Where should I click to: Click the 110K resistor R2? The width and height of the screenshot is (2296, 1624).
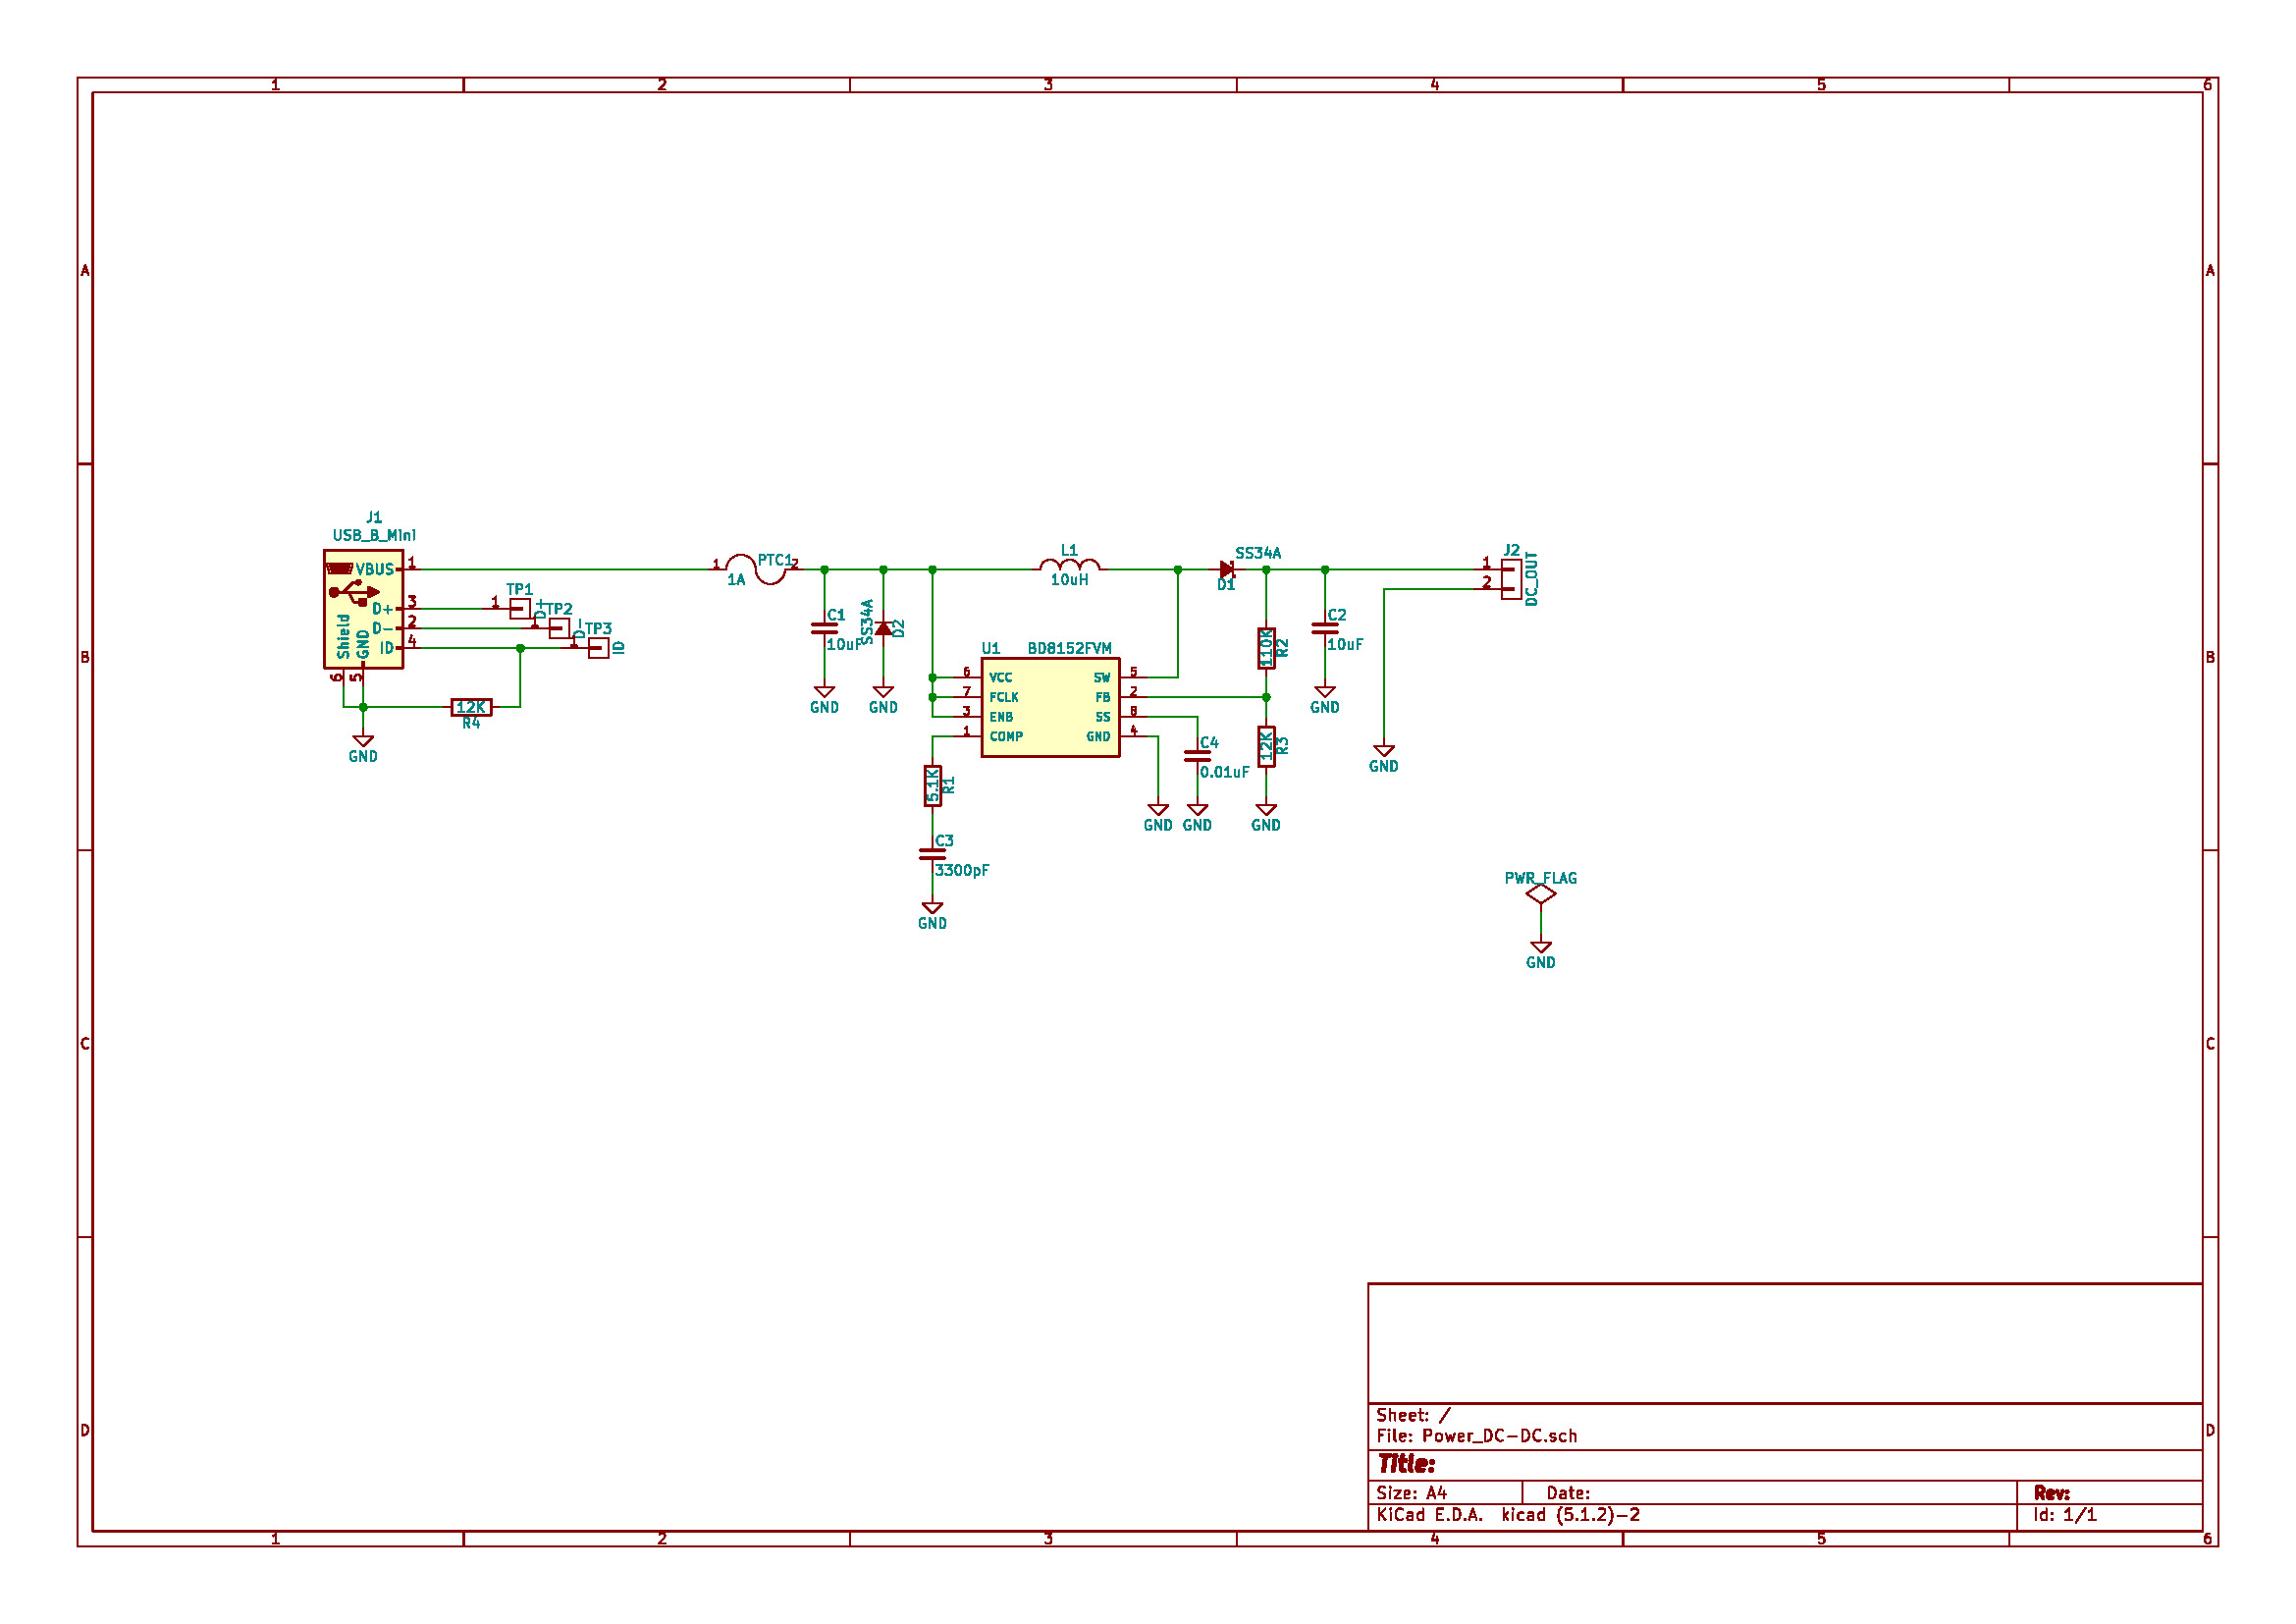click(1266, 648)
